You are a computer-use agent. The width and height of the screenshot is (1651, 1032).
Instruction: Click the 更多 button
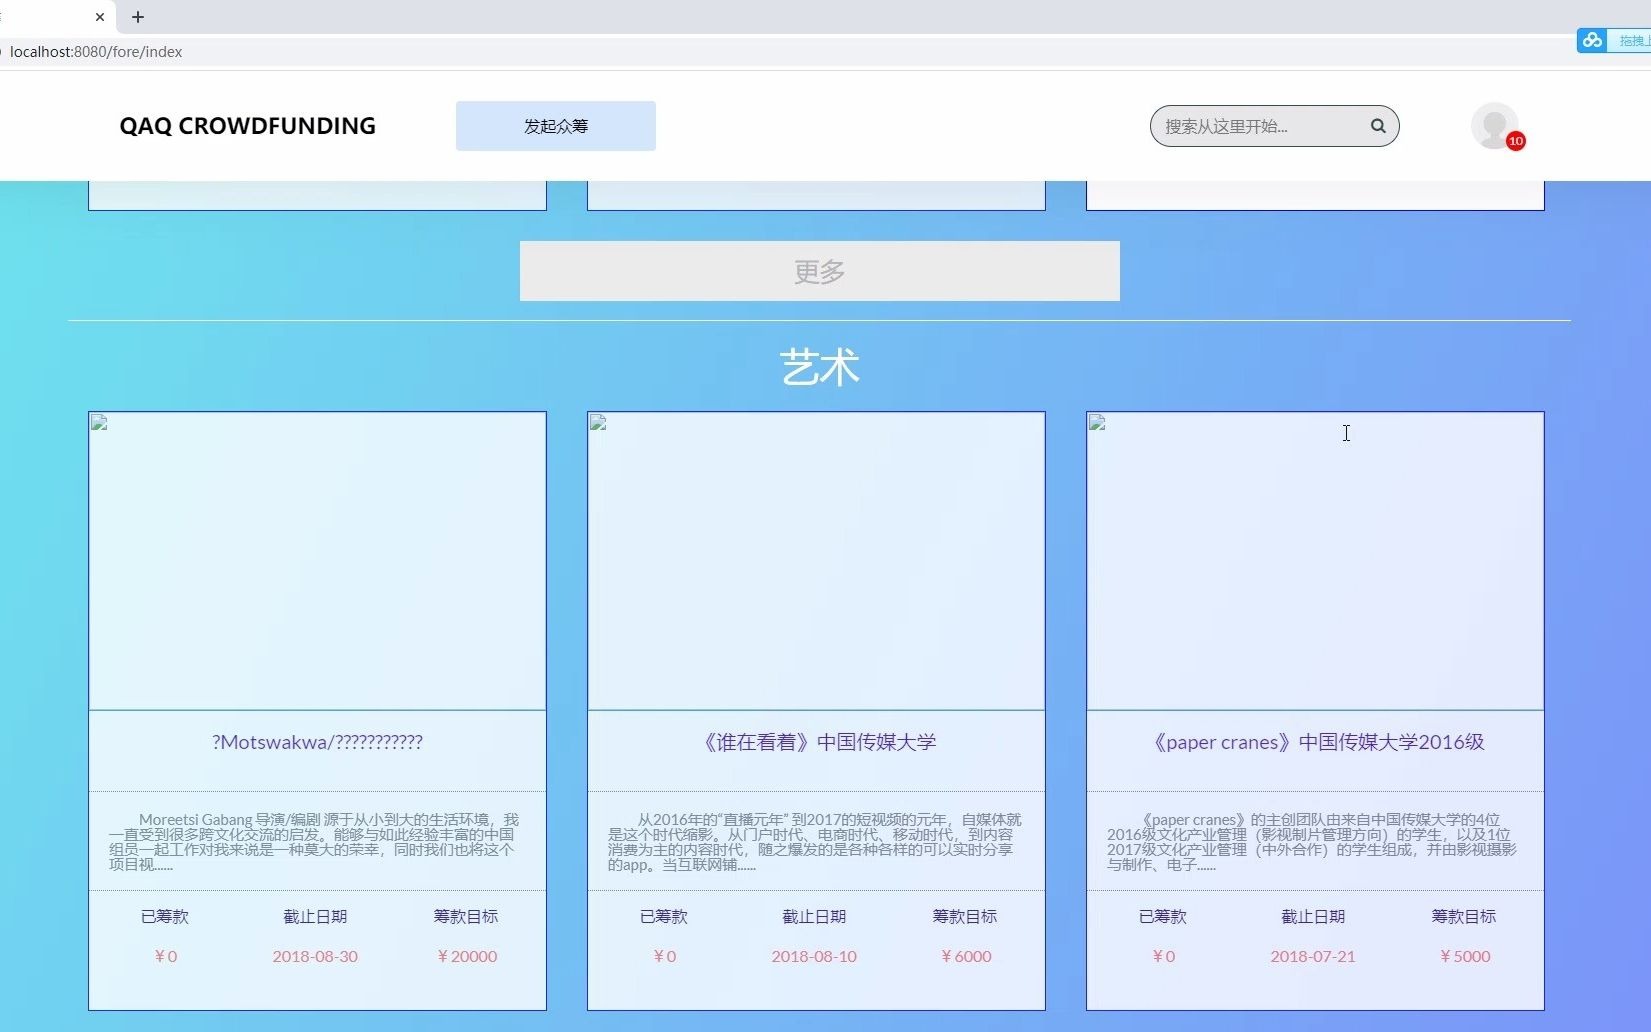[x=820, y=271]
